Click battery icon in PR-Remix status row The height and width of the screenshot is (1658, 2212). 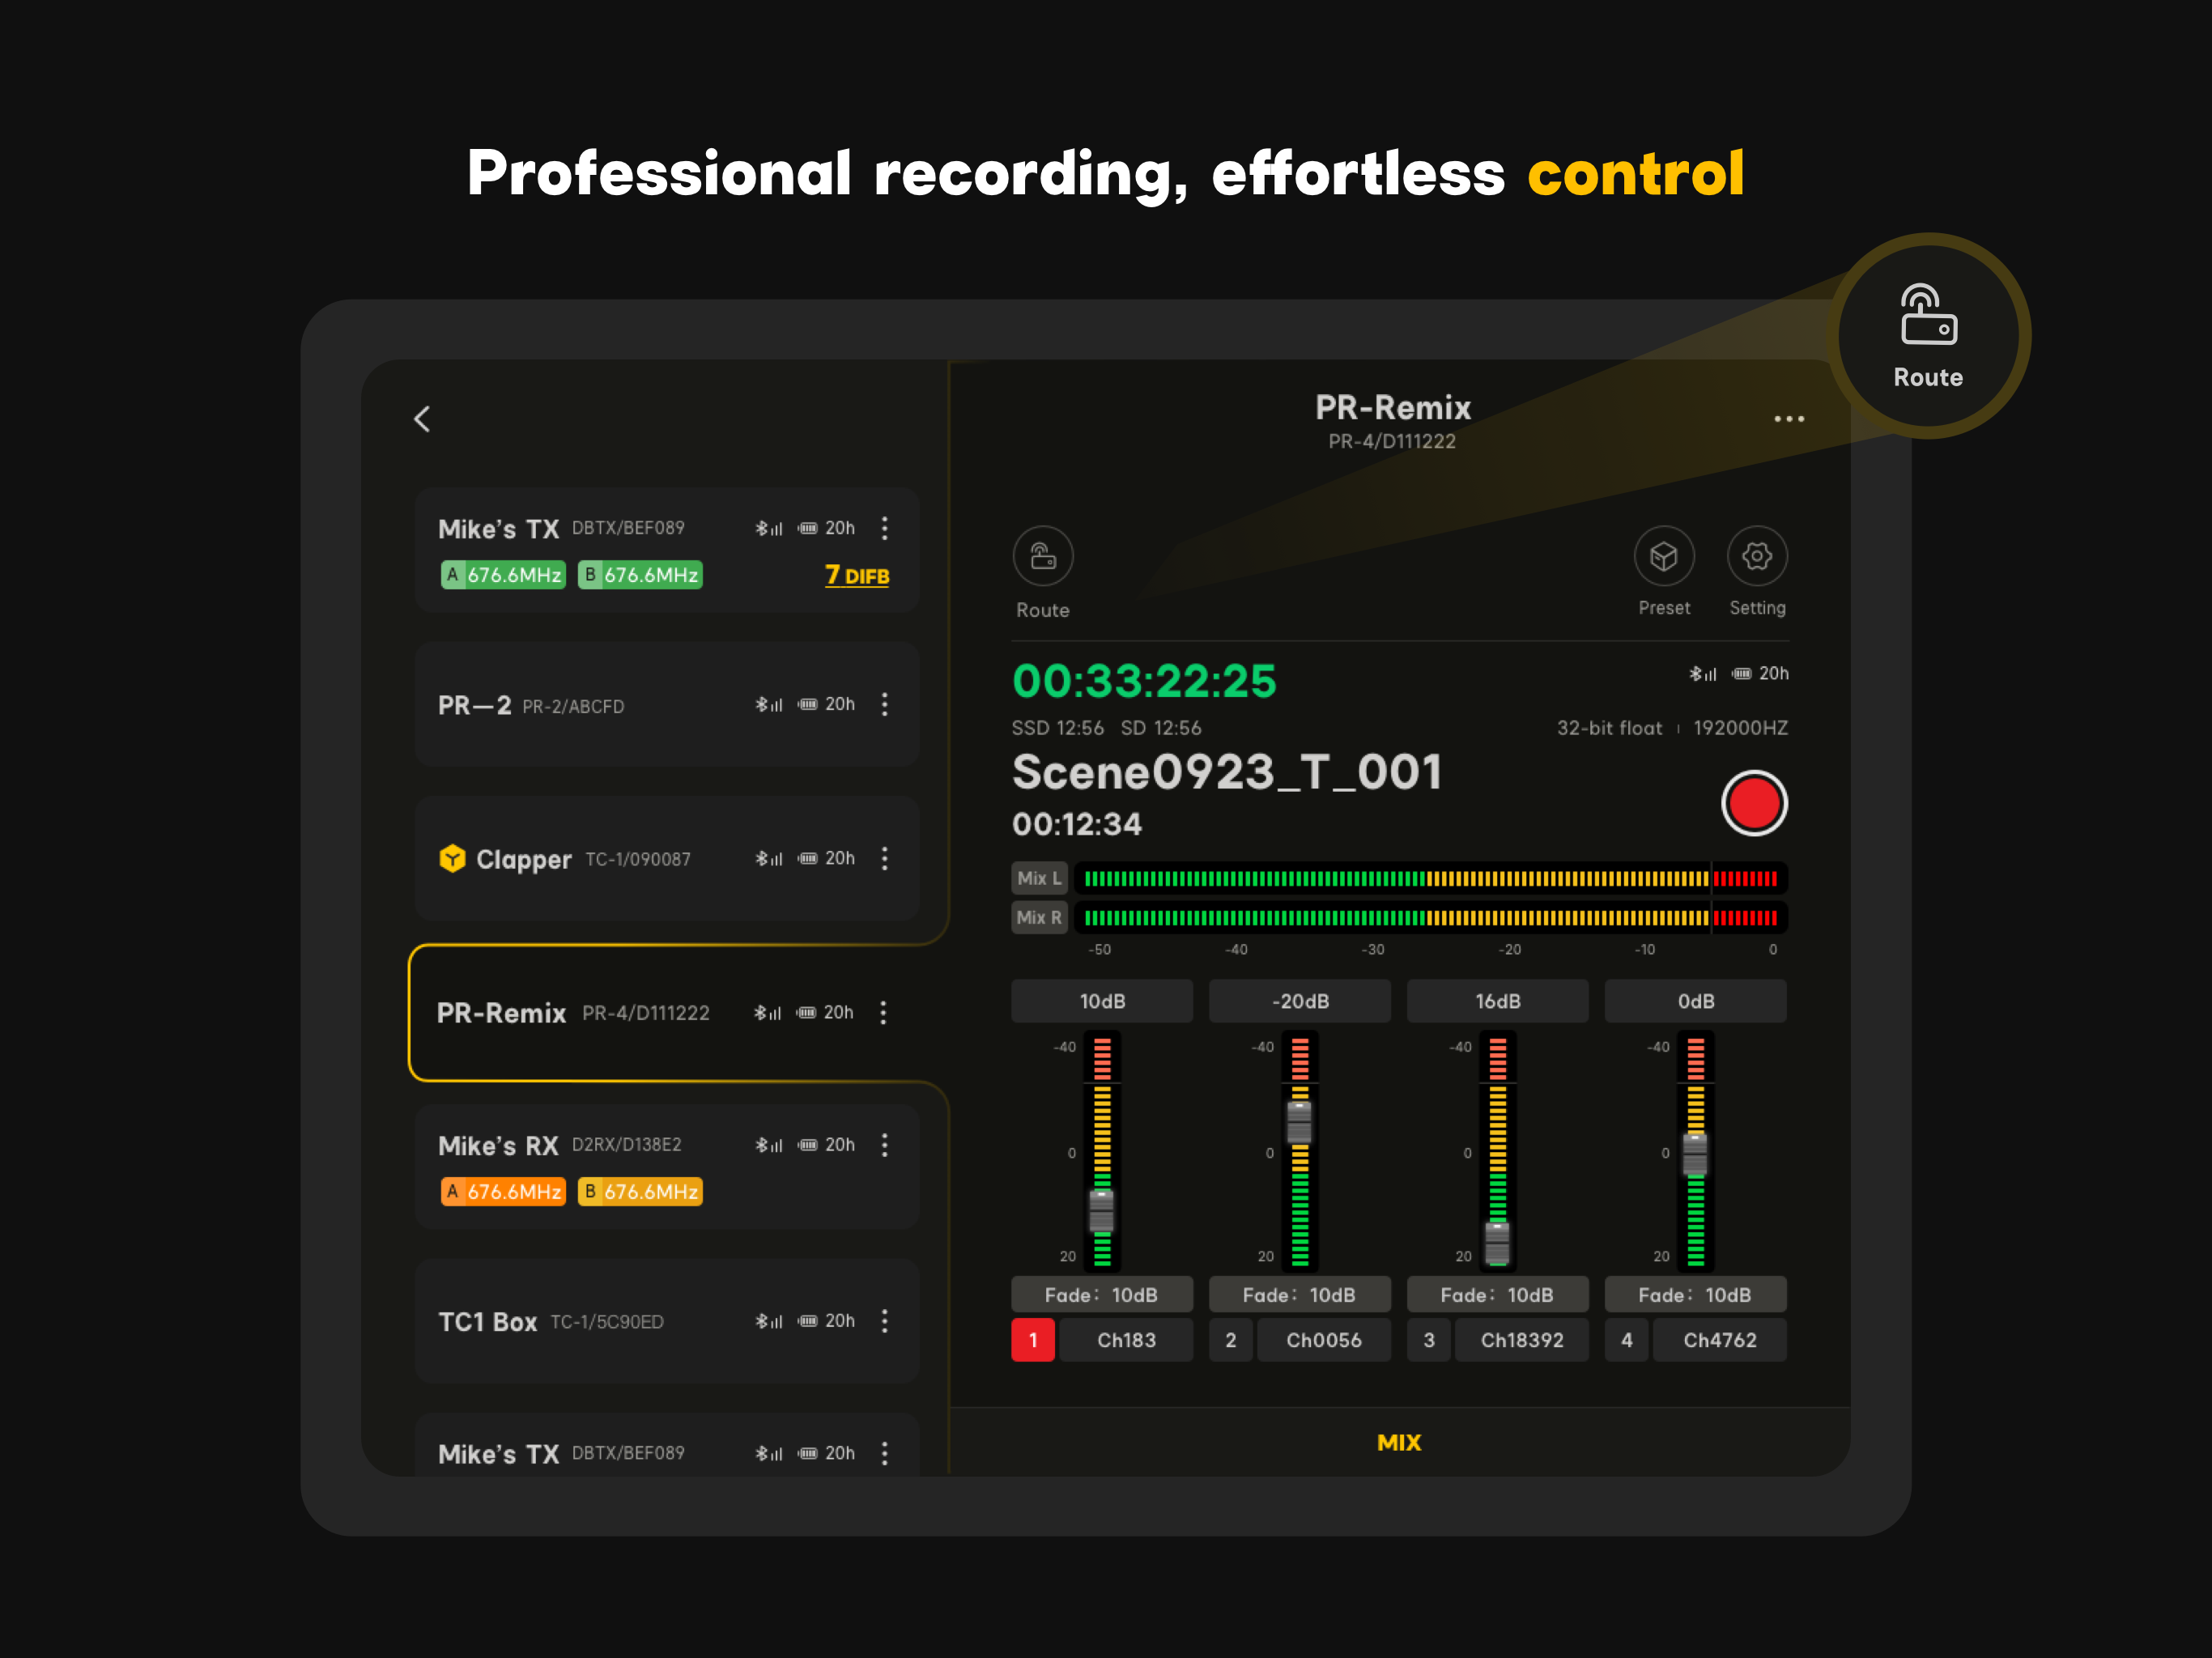tap(1742, 674)
